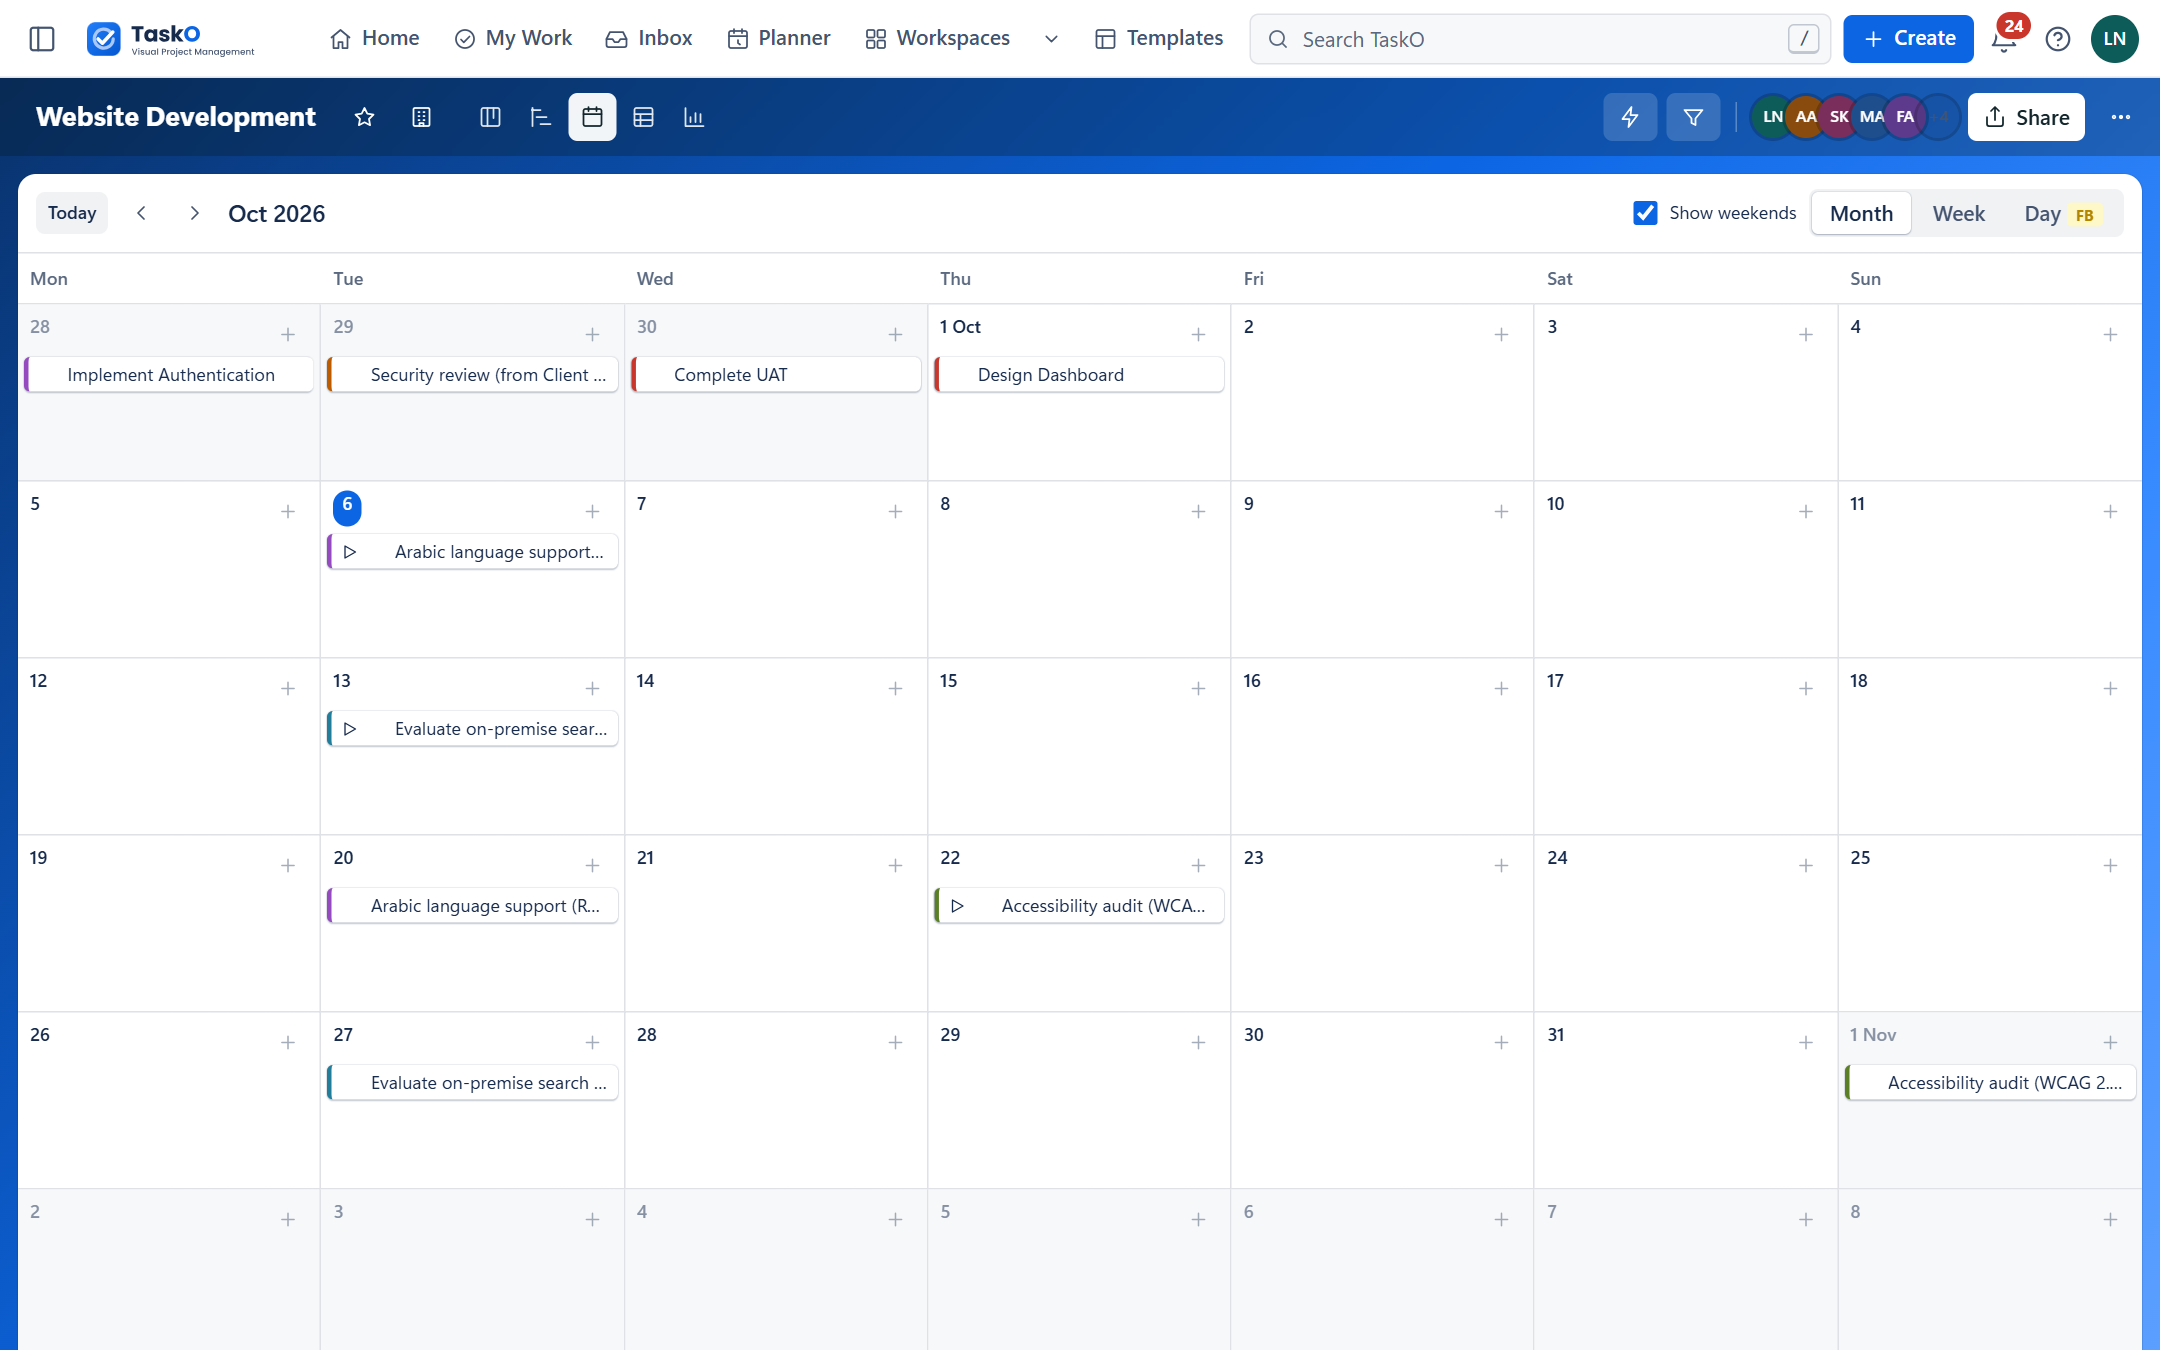Image resolution: width=2160 pixels, height=1350 pixels.
Task: Switch to Day view tab
Action: (2063, 214)
